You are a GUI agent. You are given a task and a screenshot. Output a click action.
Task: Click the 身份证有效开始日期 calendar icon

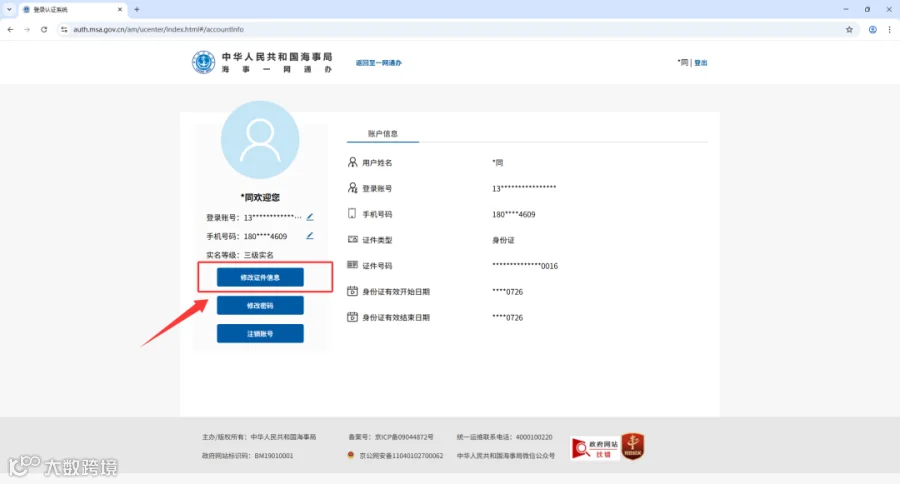point(352,291)
